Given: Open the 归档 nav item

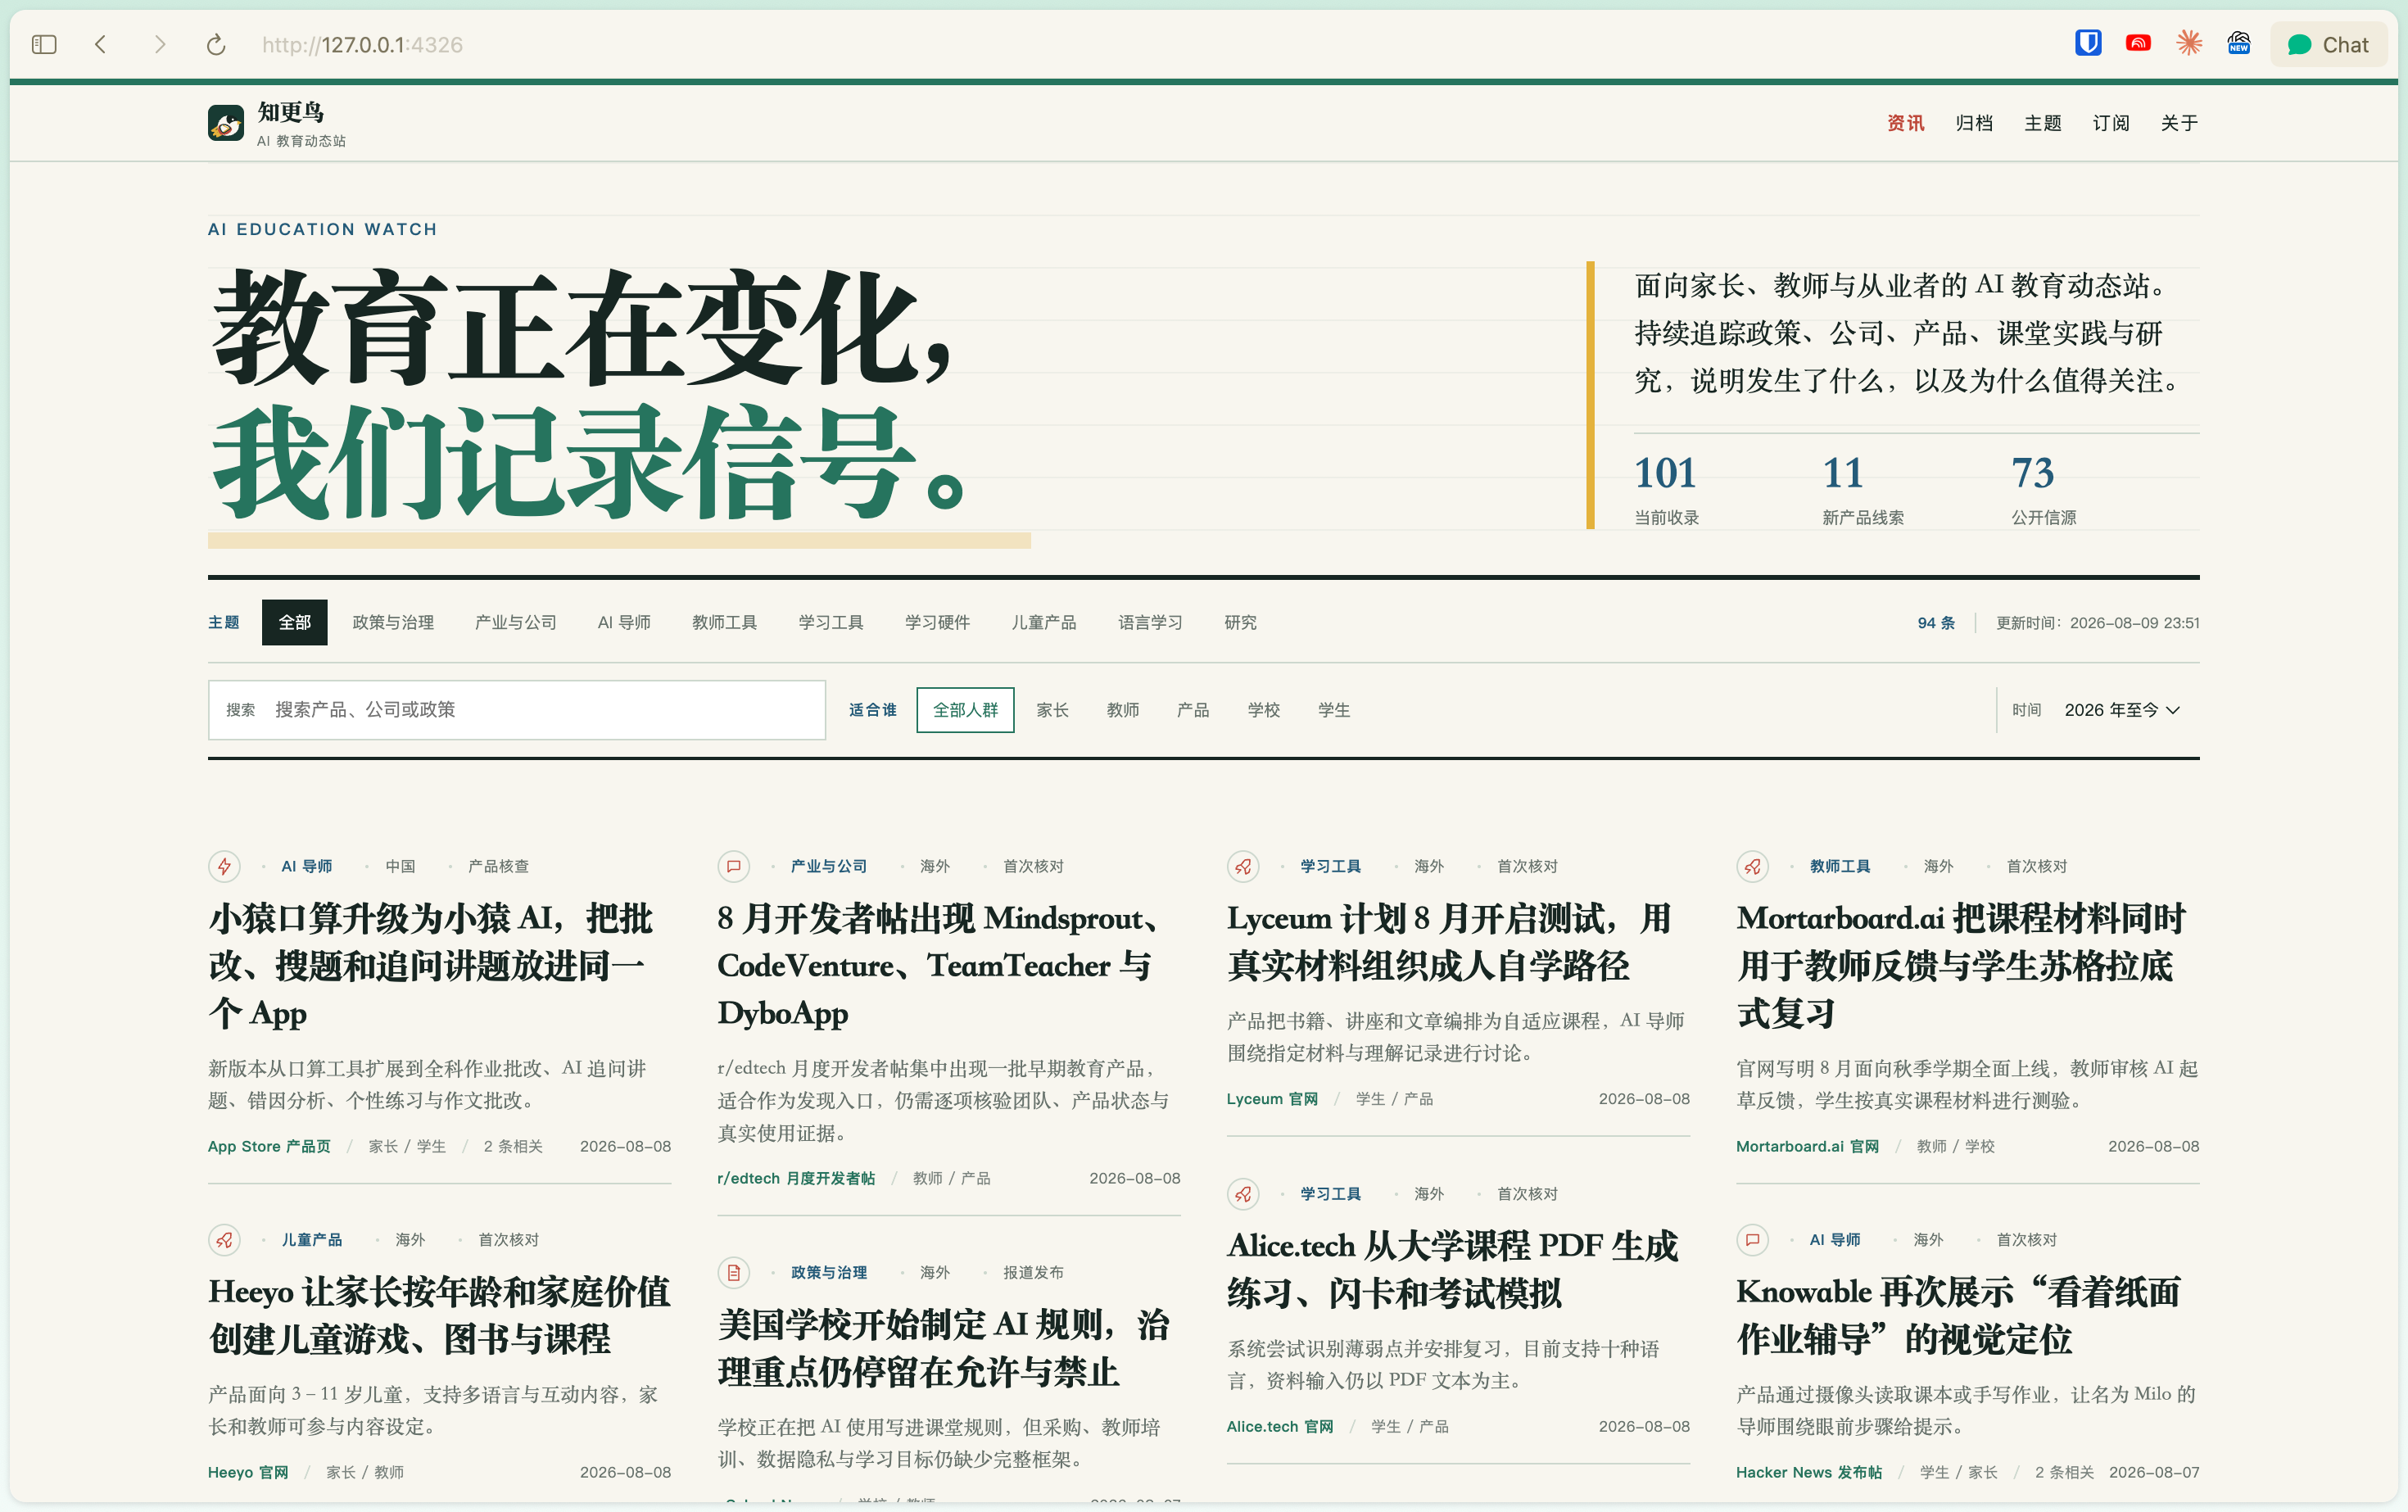Looking at the screenshot, I should pos(1974,123).
